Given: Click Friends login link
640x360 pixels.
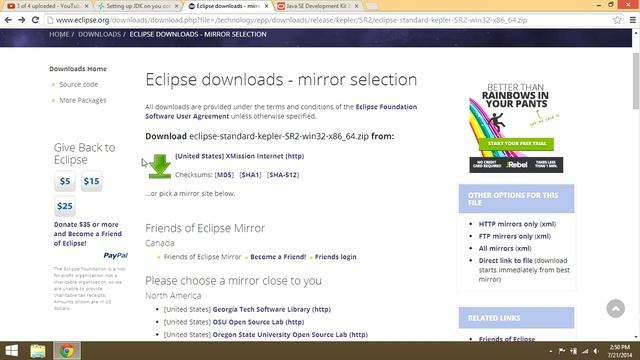Looking at the screenshot, I should tap(336, 257).
